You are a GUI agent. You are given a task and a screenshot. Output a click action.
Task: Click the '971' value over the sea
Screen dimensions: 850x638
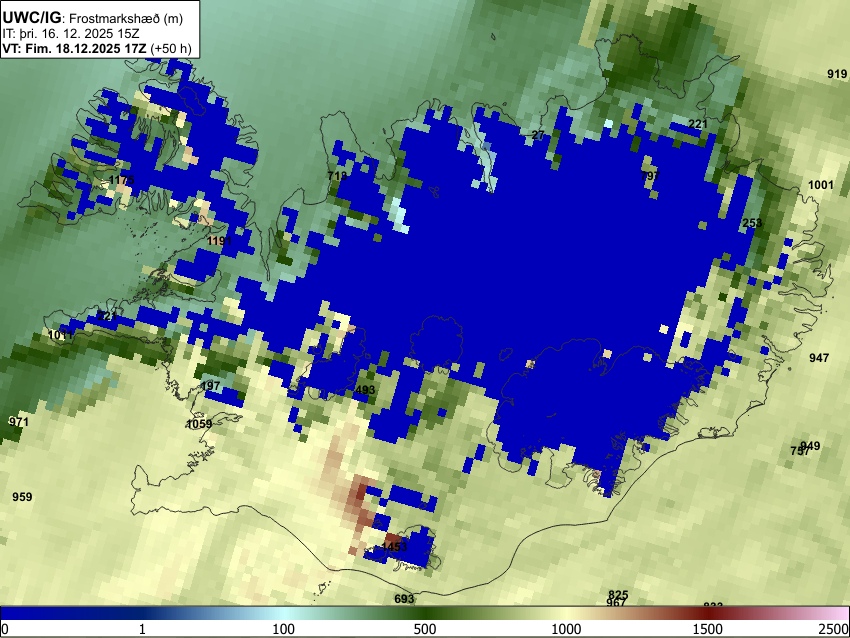(18, 422)
